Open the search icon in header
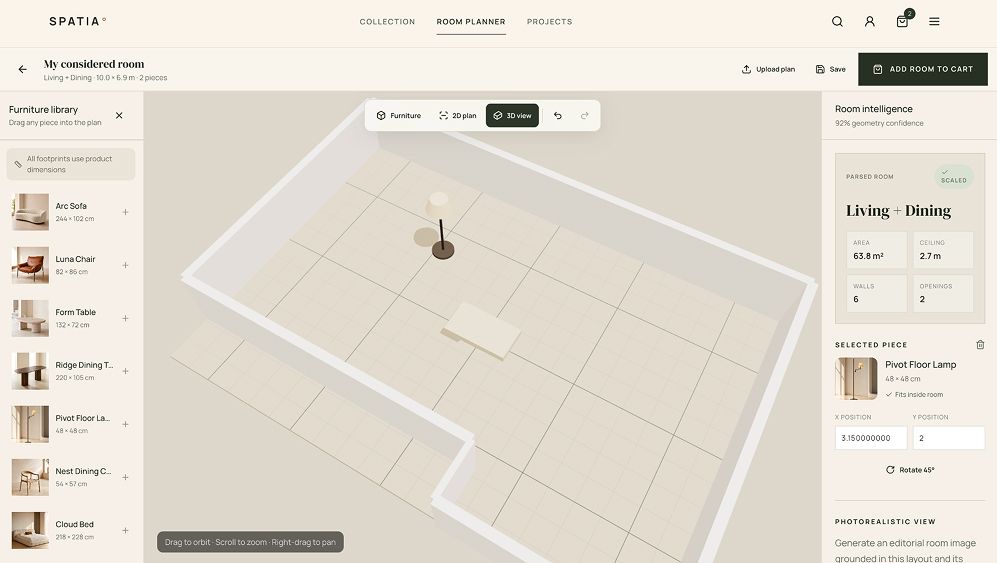This screenshot has height=563, width=997. pos(837,22)
